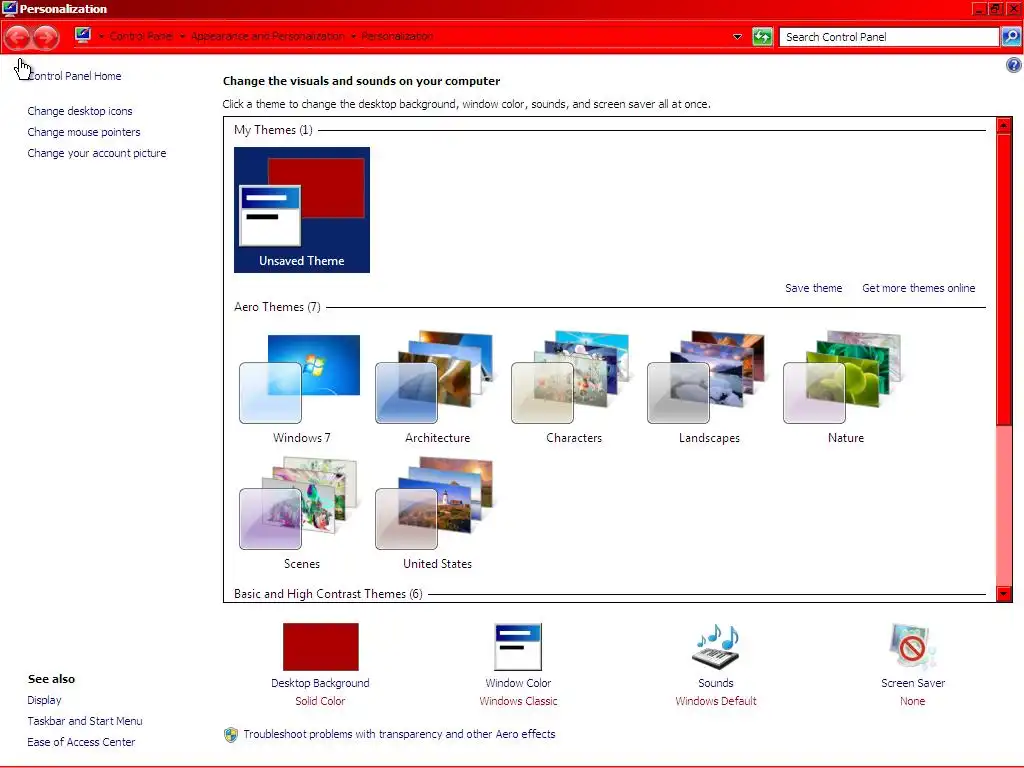Click the Basic and High Contrast Themes heading

pyautogui.click(x=328, y=594)
